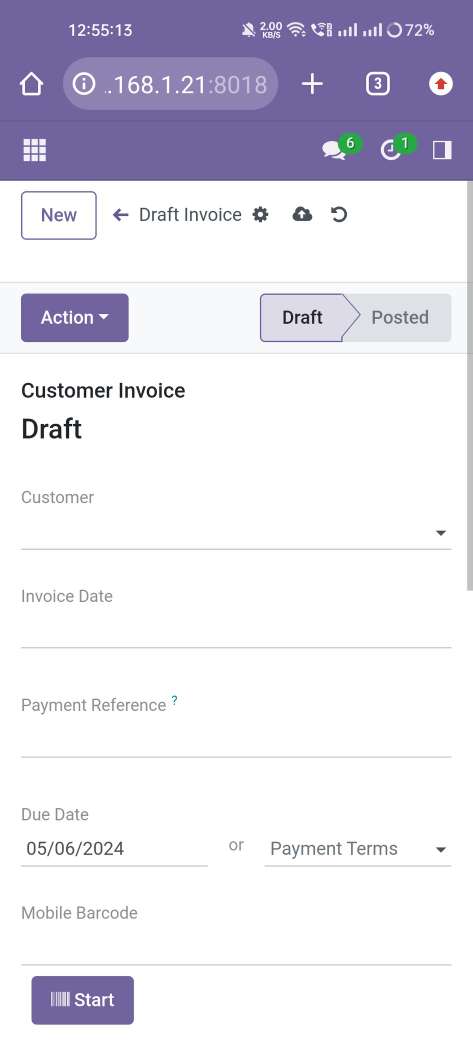
Task: Open the chat messages icon with badge 6
Action: [x=334, y=150]
